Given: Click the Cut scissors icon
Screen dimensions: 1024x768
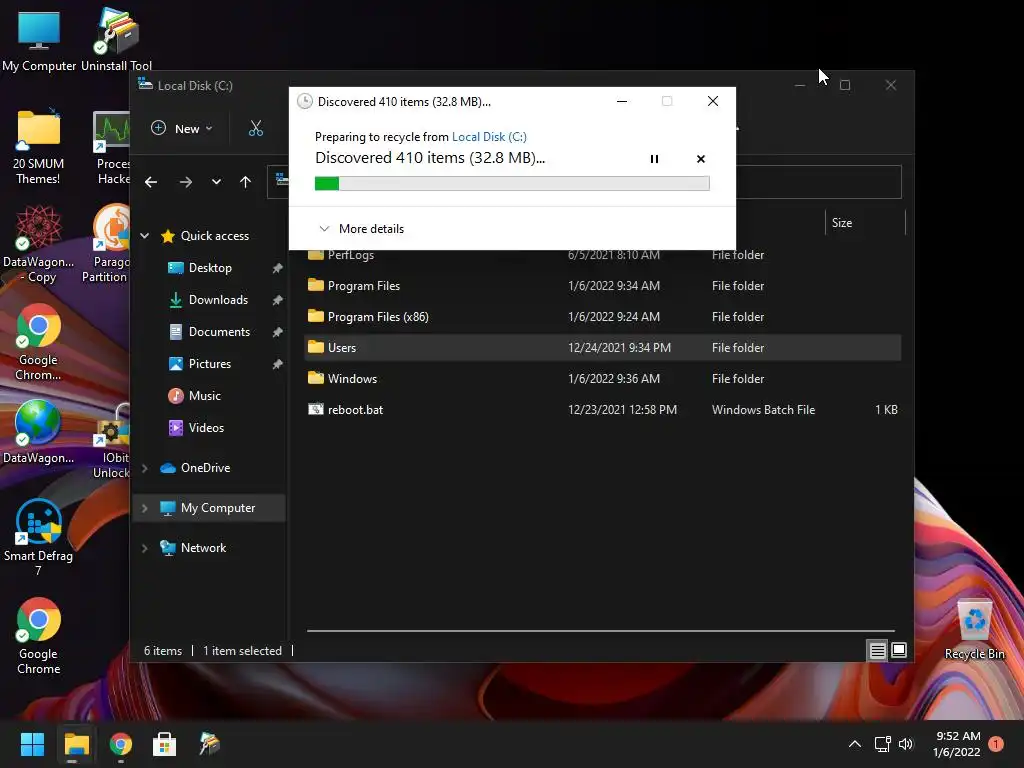Looking at the screenshot, I should click(256, 129).
